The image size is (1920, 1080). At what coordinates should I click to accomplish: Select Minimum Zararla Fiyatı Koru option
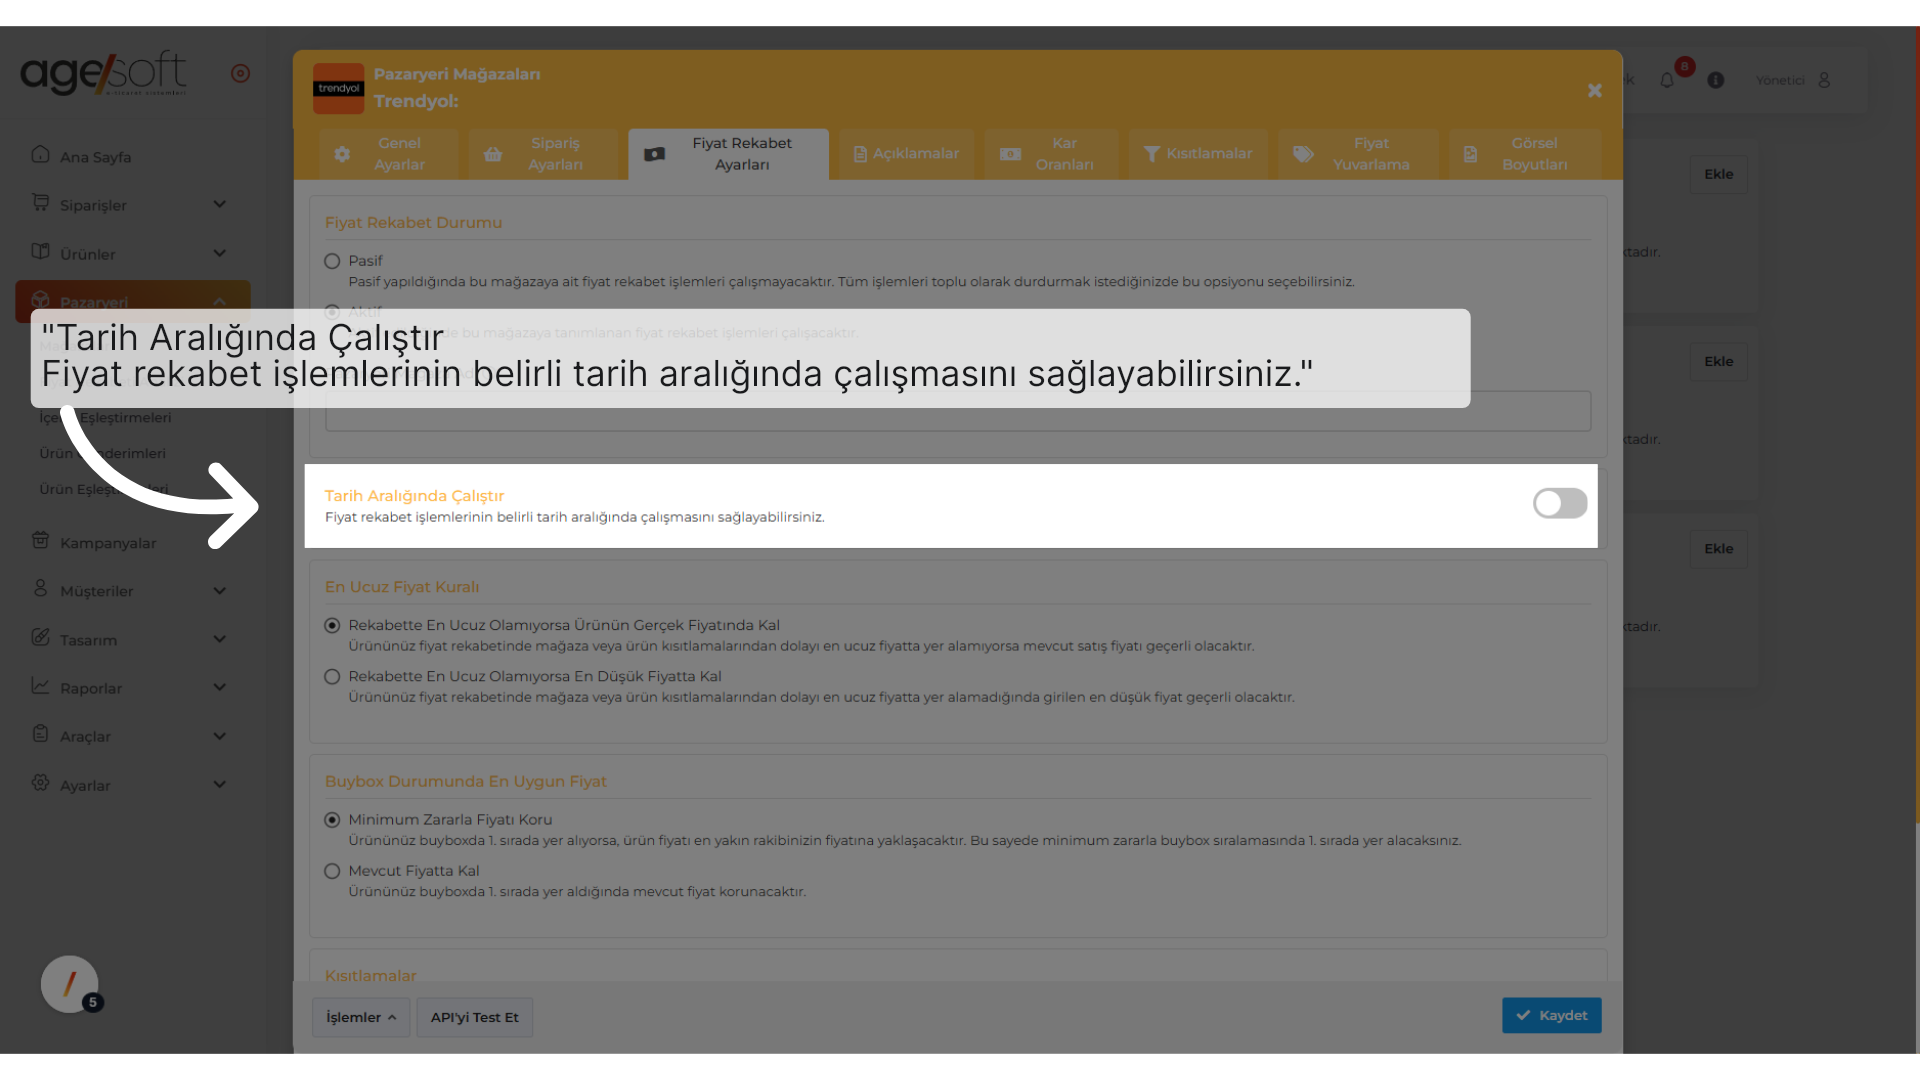coord(332,820)
